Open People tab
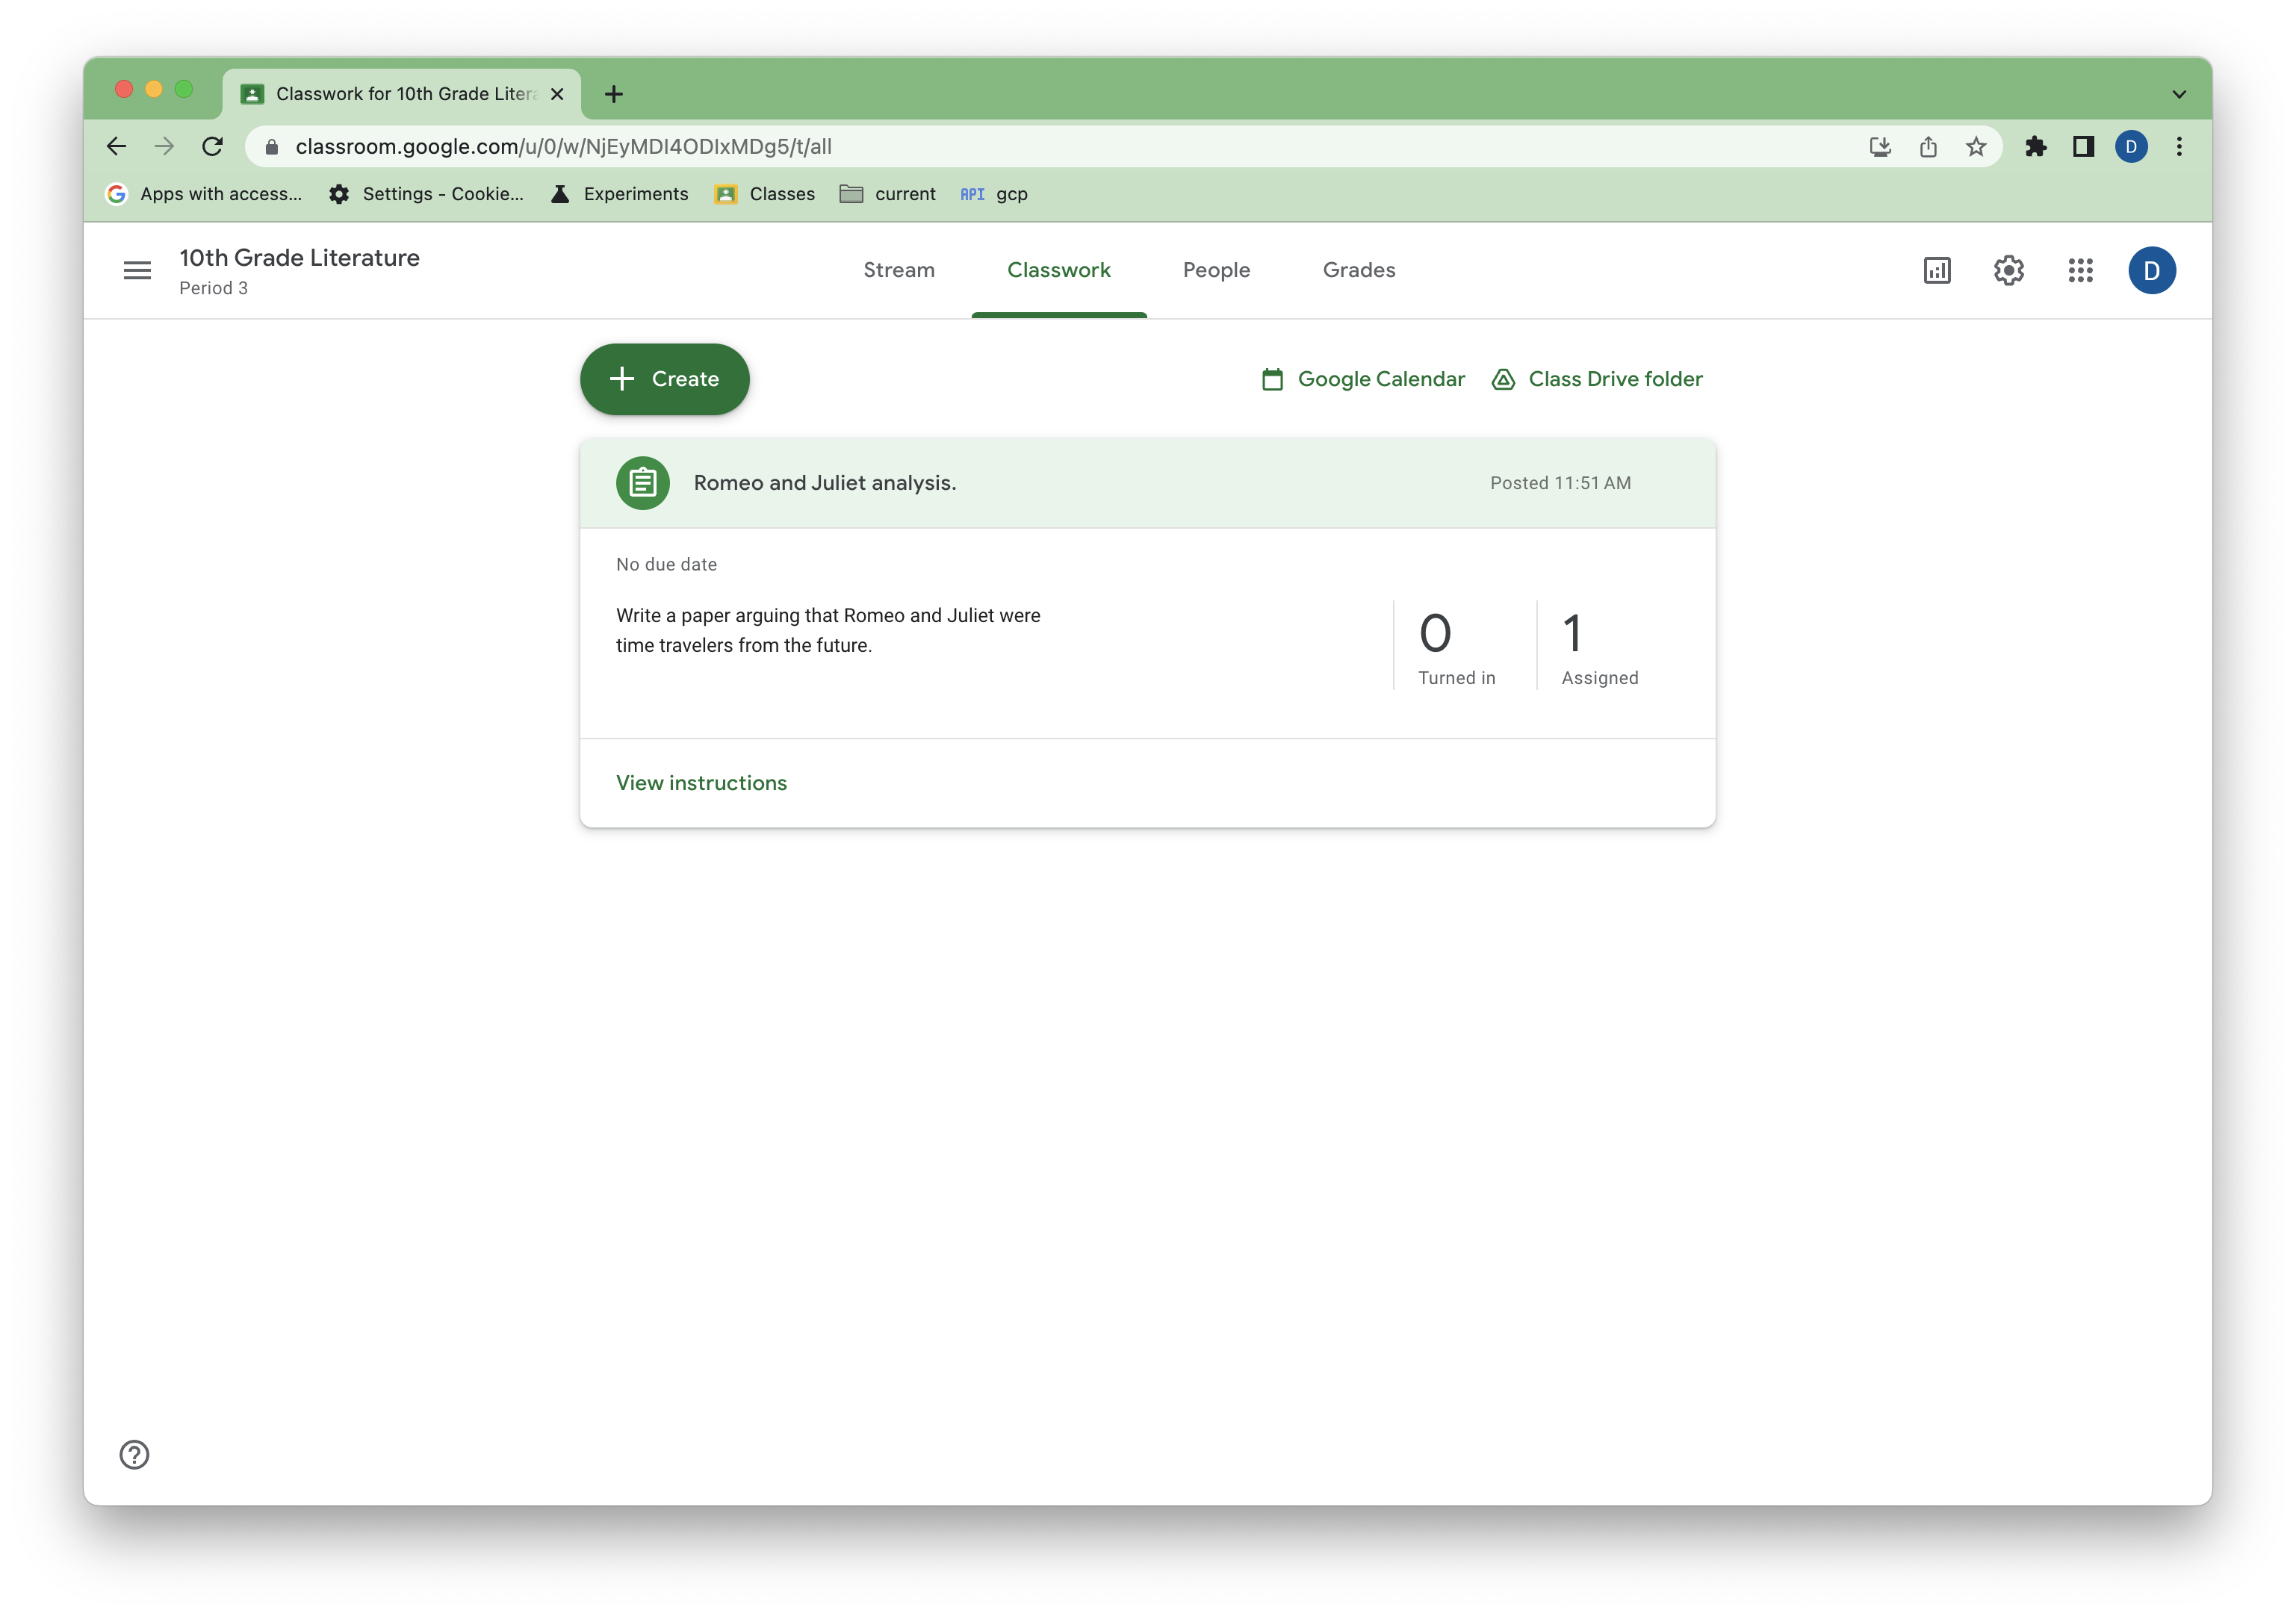2296x1616 pixels. 1215,270
